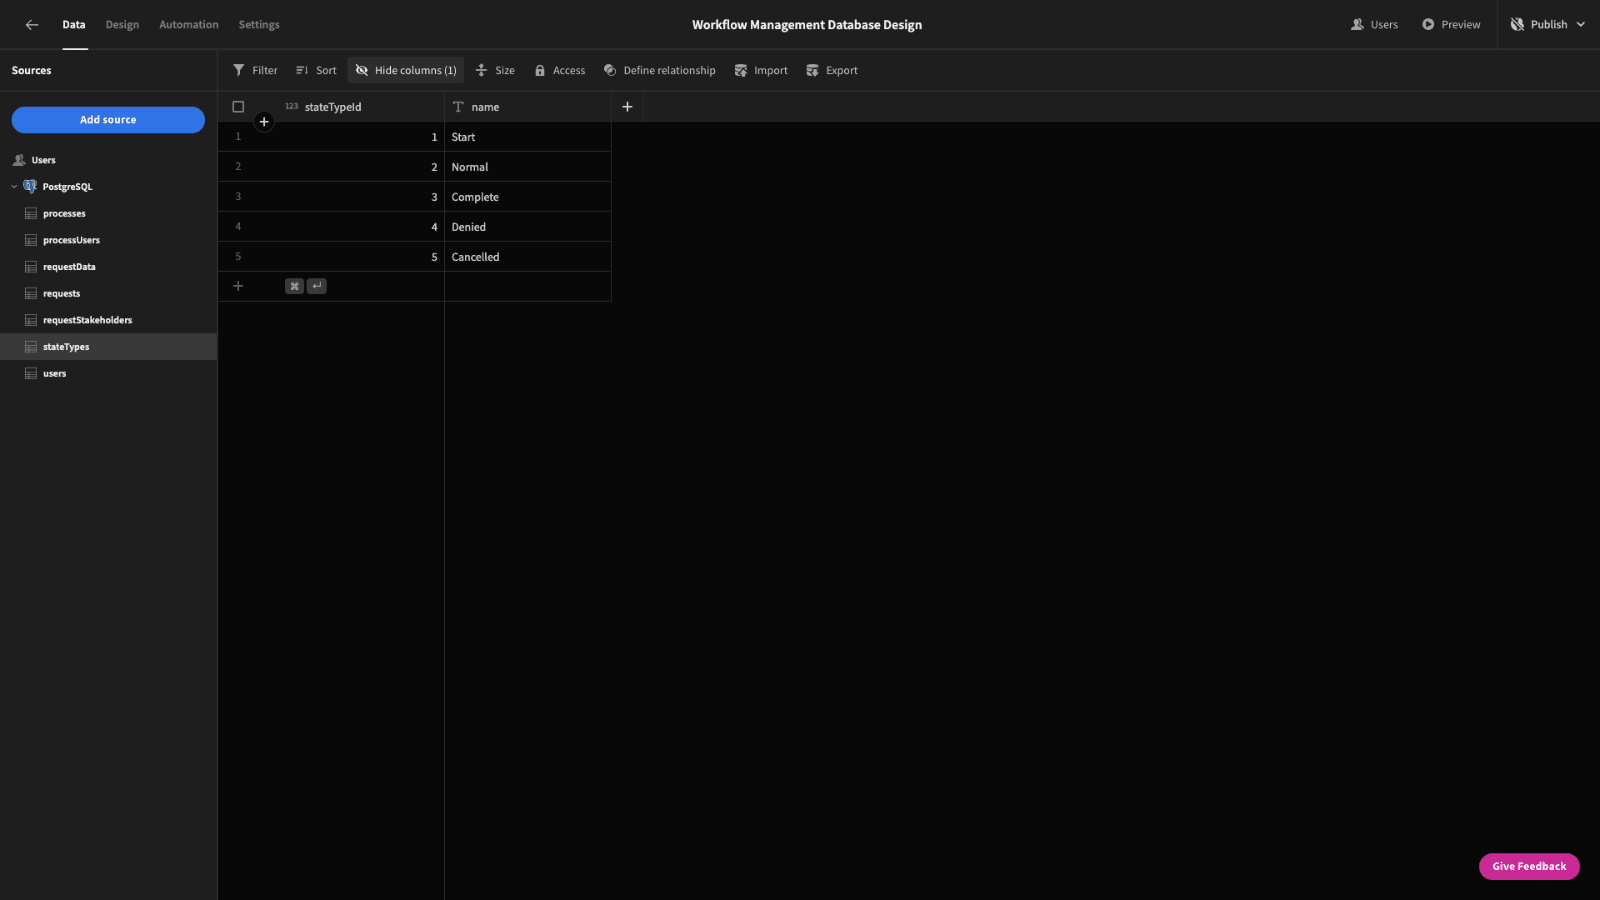The image size is (1600, 900).
Task: Open the lowercase users table
Action: (x=108, y=374)
